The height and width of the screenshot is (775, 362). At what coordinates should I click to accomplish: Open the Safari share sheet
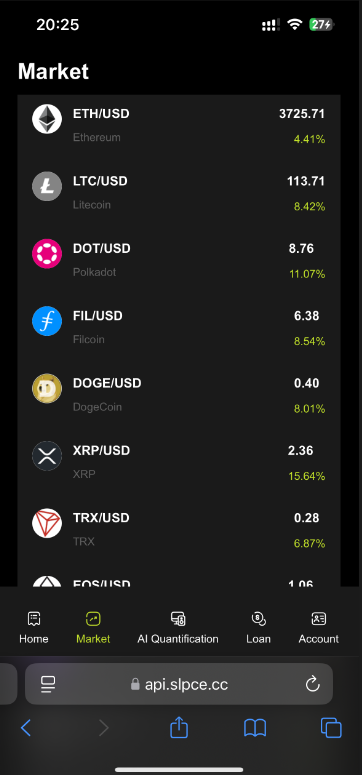click(x=179, y=728)
